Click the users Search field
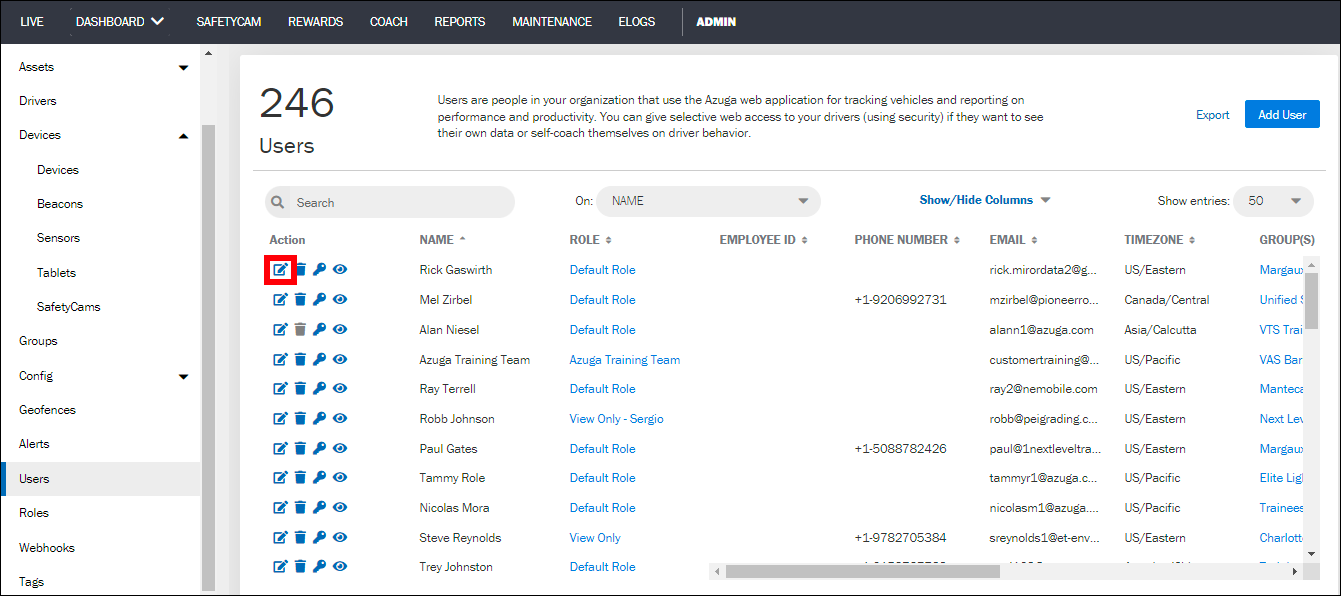 pos(390,202)
